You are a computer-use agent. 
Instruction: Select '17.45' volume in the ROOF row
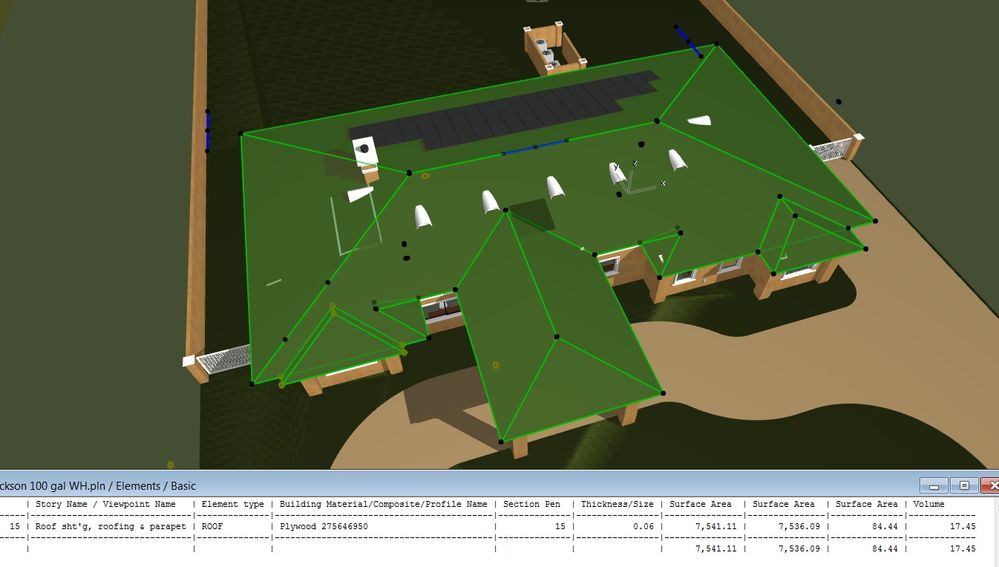point(963,526)
